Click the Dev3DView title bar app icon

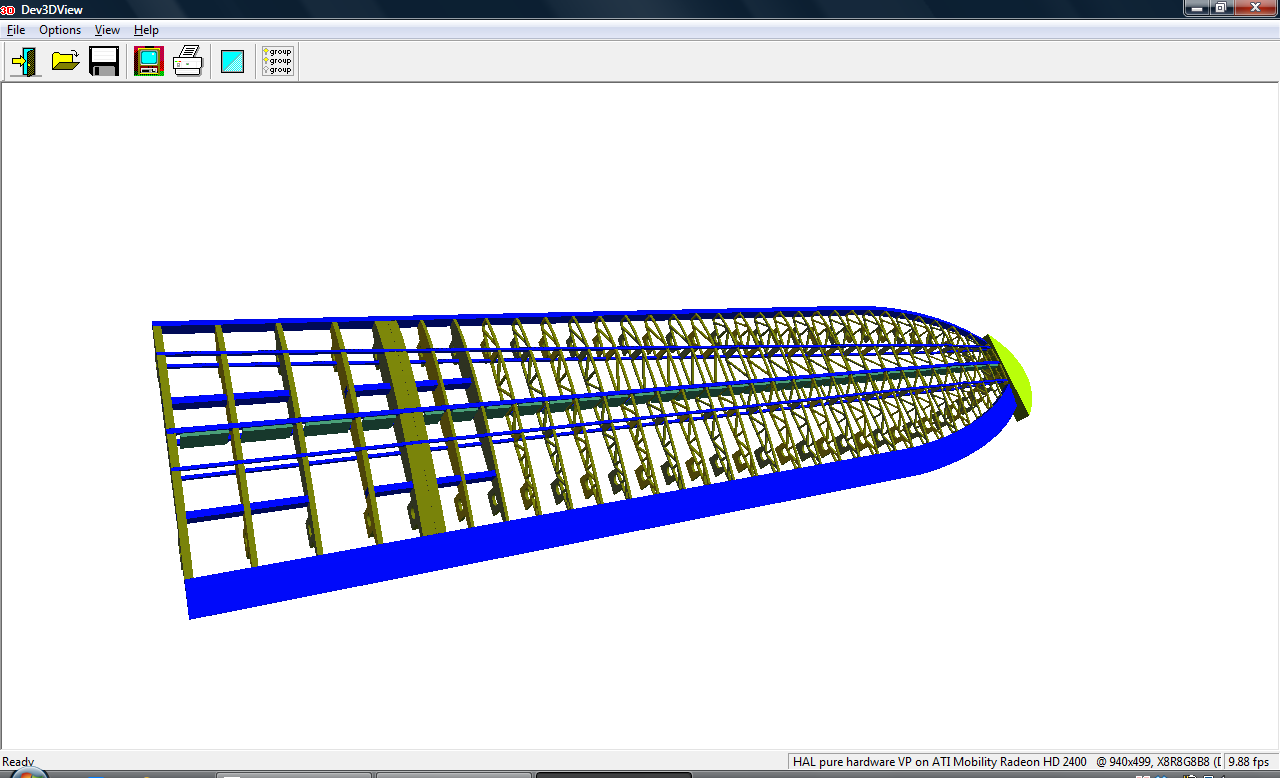pos(8,9)
